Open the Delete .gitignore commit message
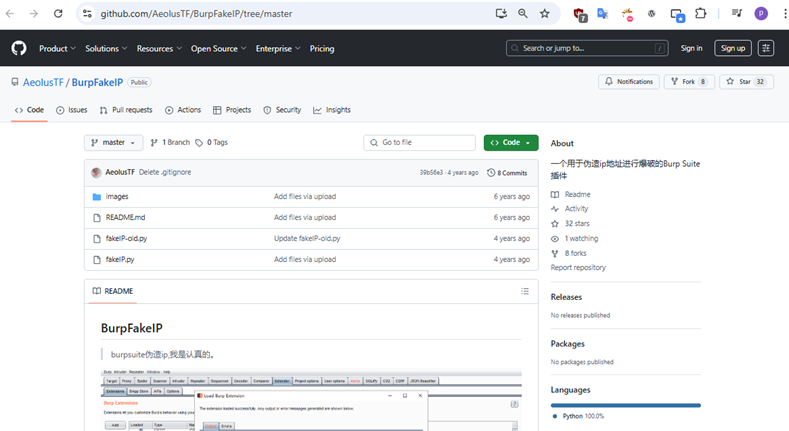Viewport: 789px width, 431px height. (165, 173)
